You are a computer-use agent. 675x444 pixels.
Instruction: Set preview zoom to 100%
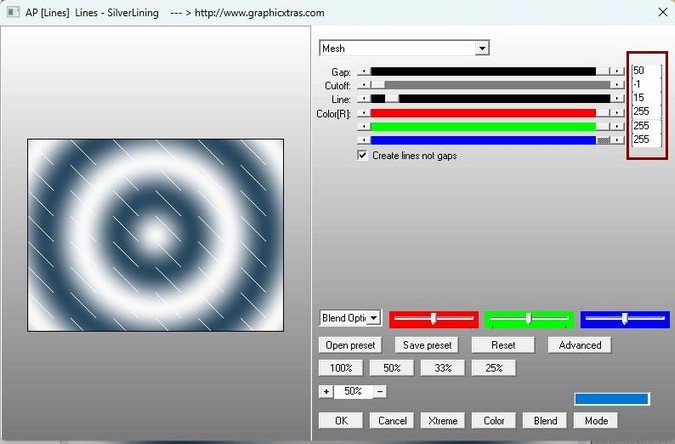tap(342, 368)
